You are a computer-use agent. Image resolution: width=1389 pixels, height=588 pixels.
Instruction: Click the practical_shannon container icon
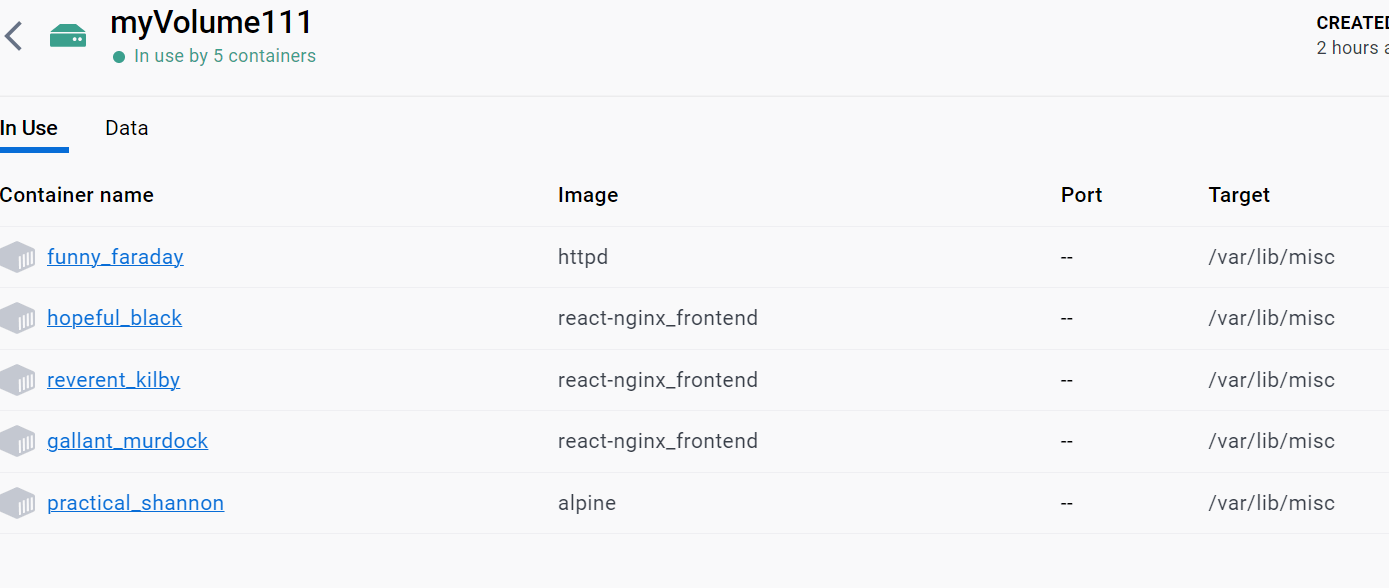click(x=18, y=503)
